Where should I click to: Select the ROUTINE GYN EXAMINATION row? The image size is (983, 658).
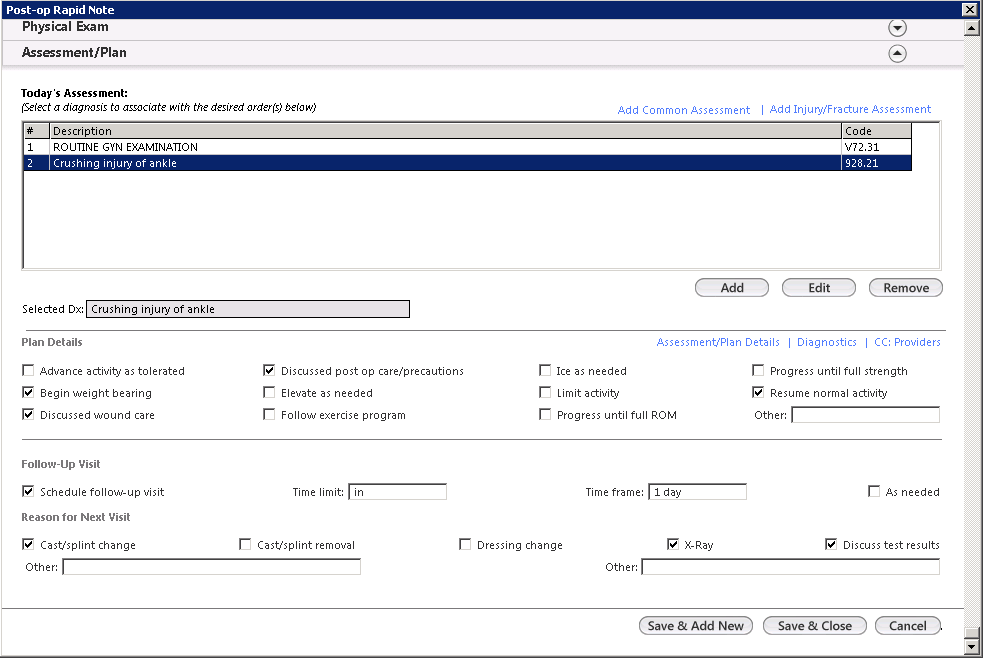click(468, 147)
